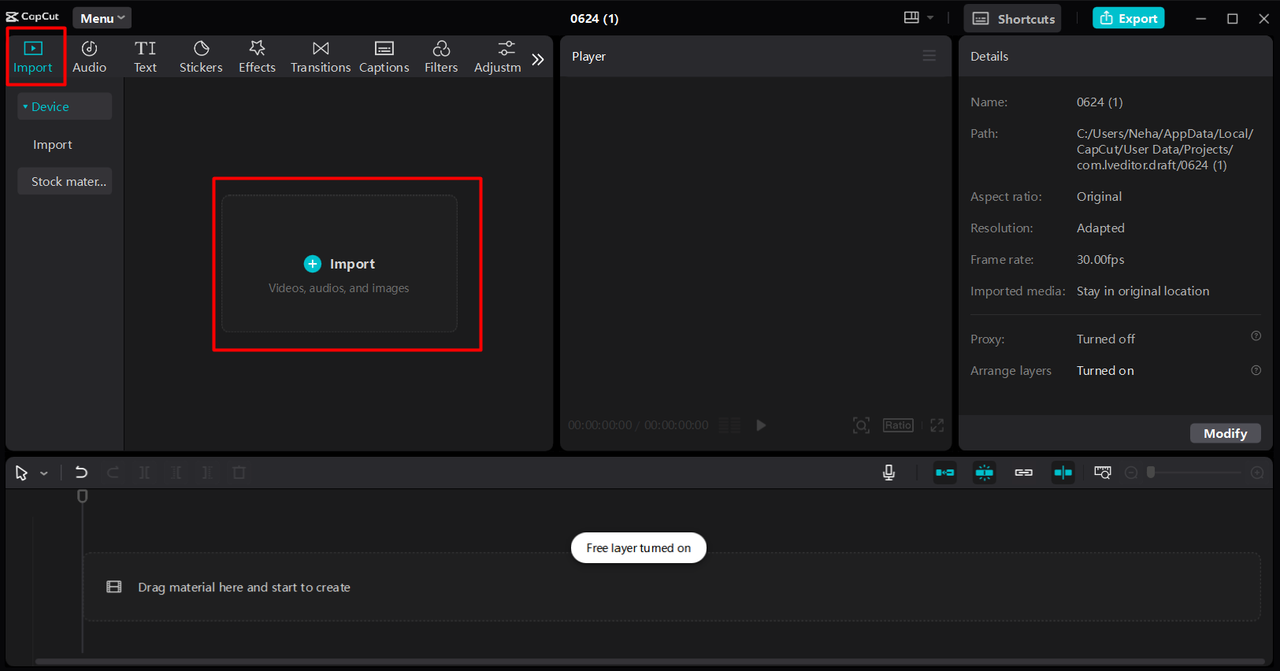Select Import in the sidebar
The image size is (1280, 671).
(x=53, y=145)
